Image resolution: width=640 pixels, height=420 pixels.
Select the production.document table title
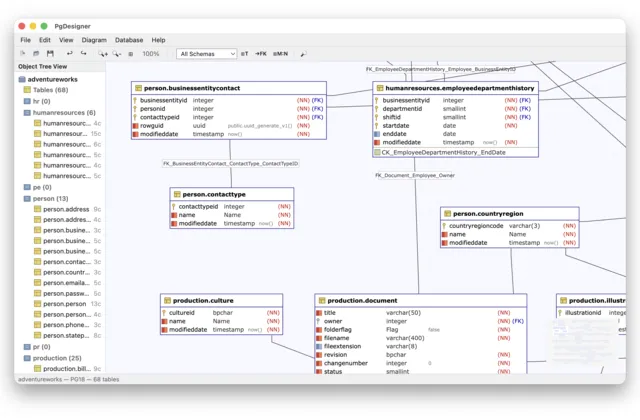(x=362, y=300)
